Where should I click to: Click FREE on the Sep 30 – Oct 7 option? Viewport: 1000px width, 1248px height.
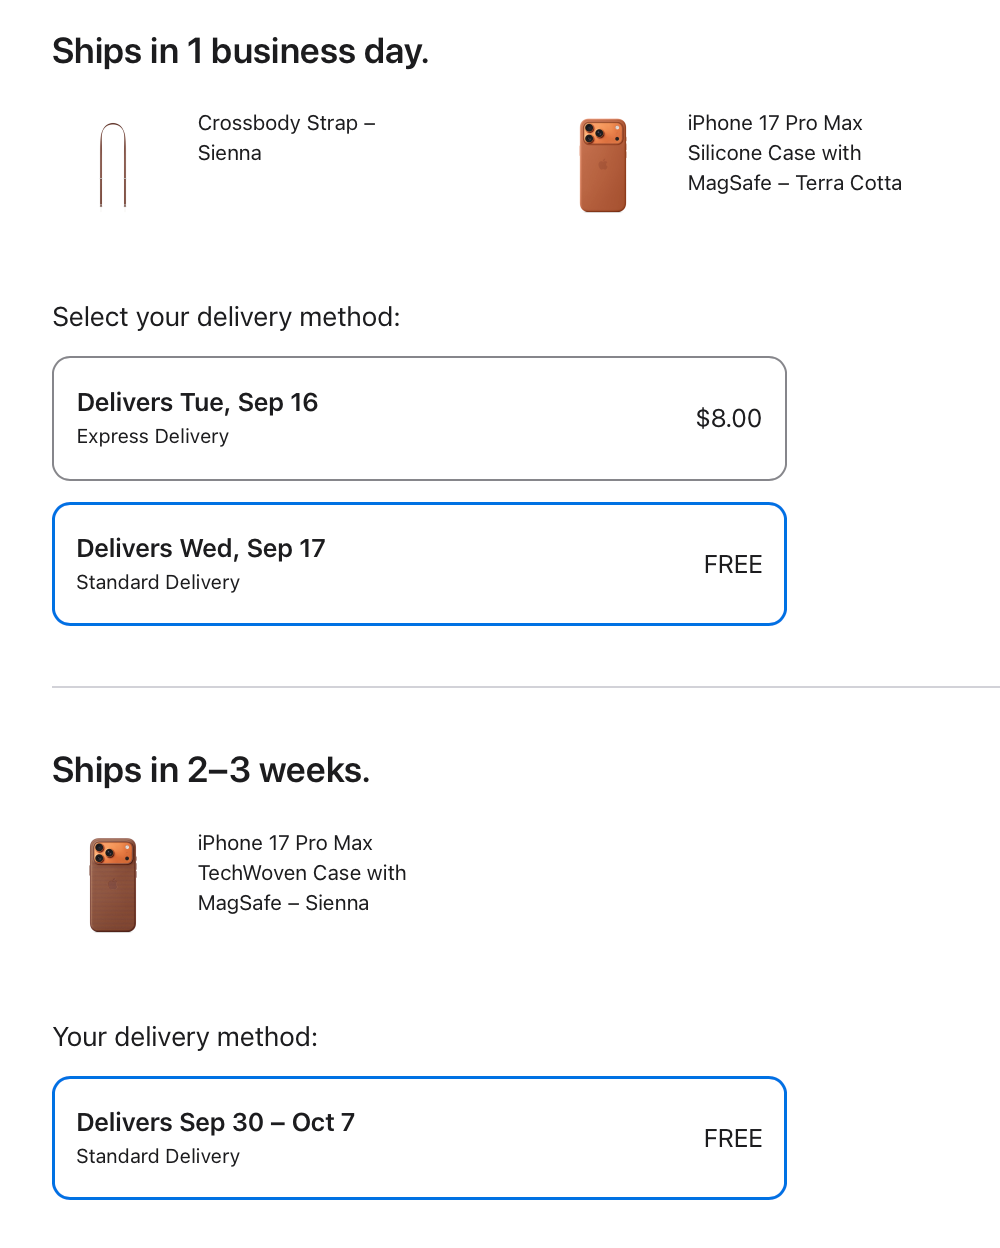[732, 1139]
